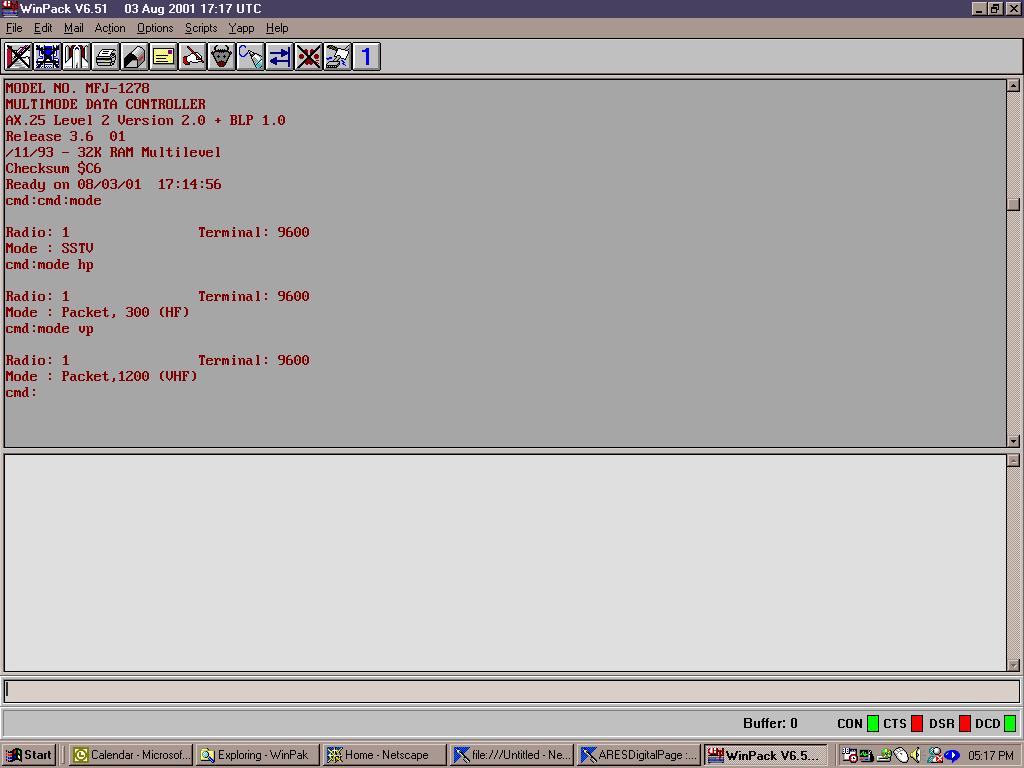This screenshot has height=768, width=1024.
Task: Click the command input text field
Action: 511,690
